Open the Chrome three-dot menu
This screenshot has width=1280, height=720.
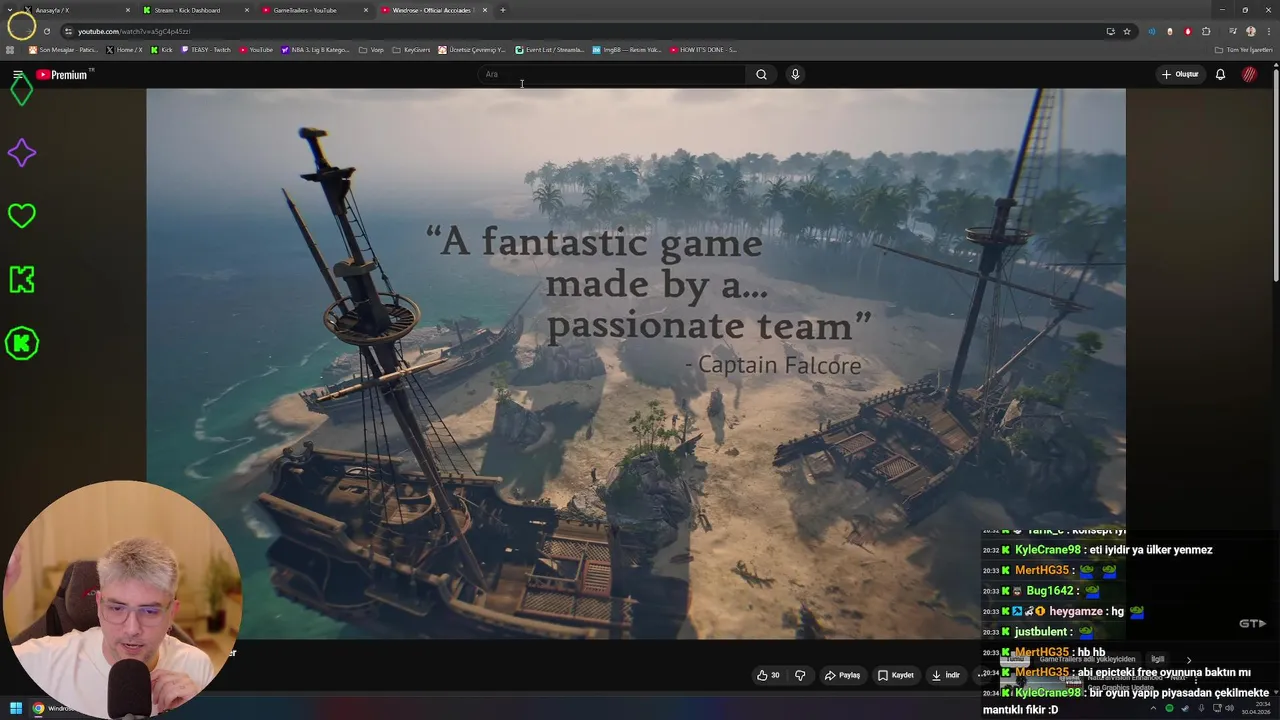click(1268, 31)
